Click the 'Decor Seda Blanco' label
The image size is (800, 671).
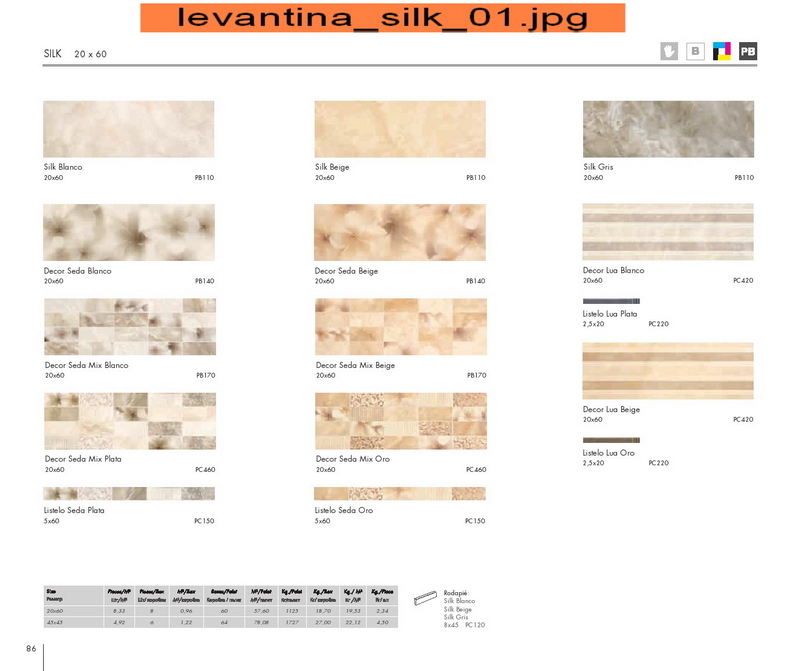pos(78,271)
